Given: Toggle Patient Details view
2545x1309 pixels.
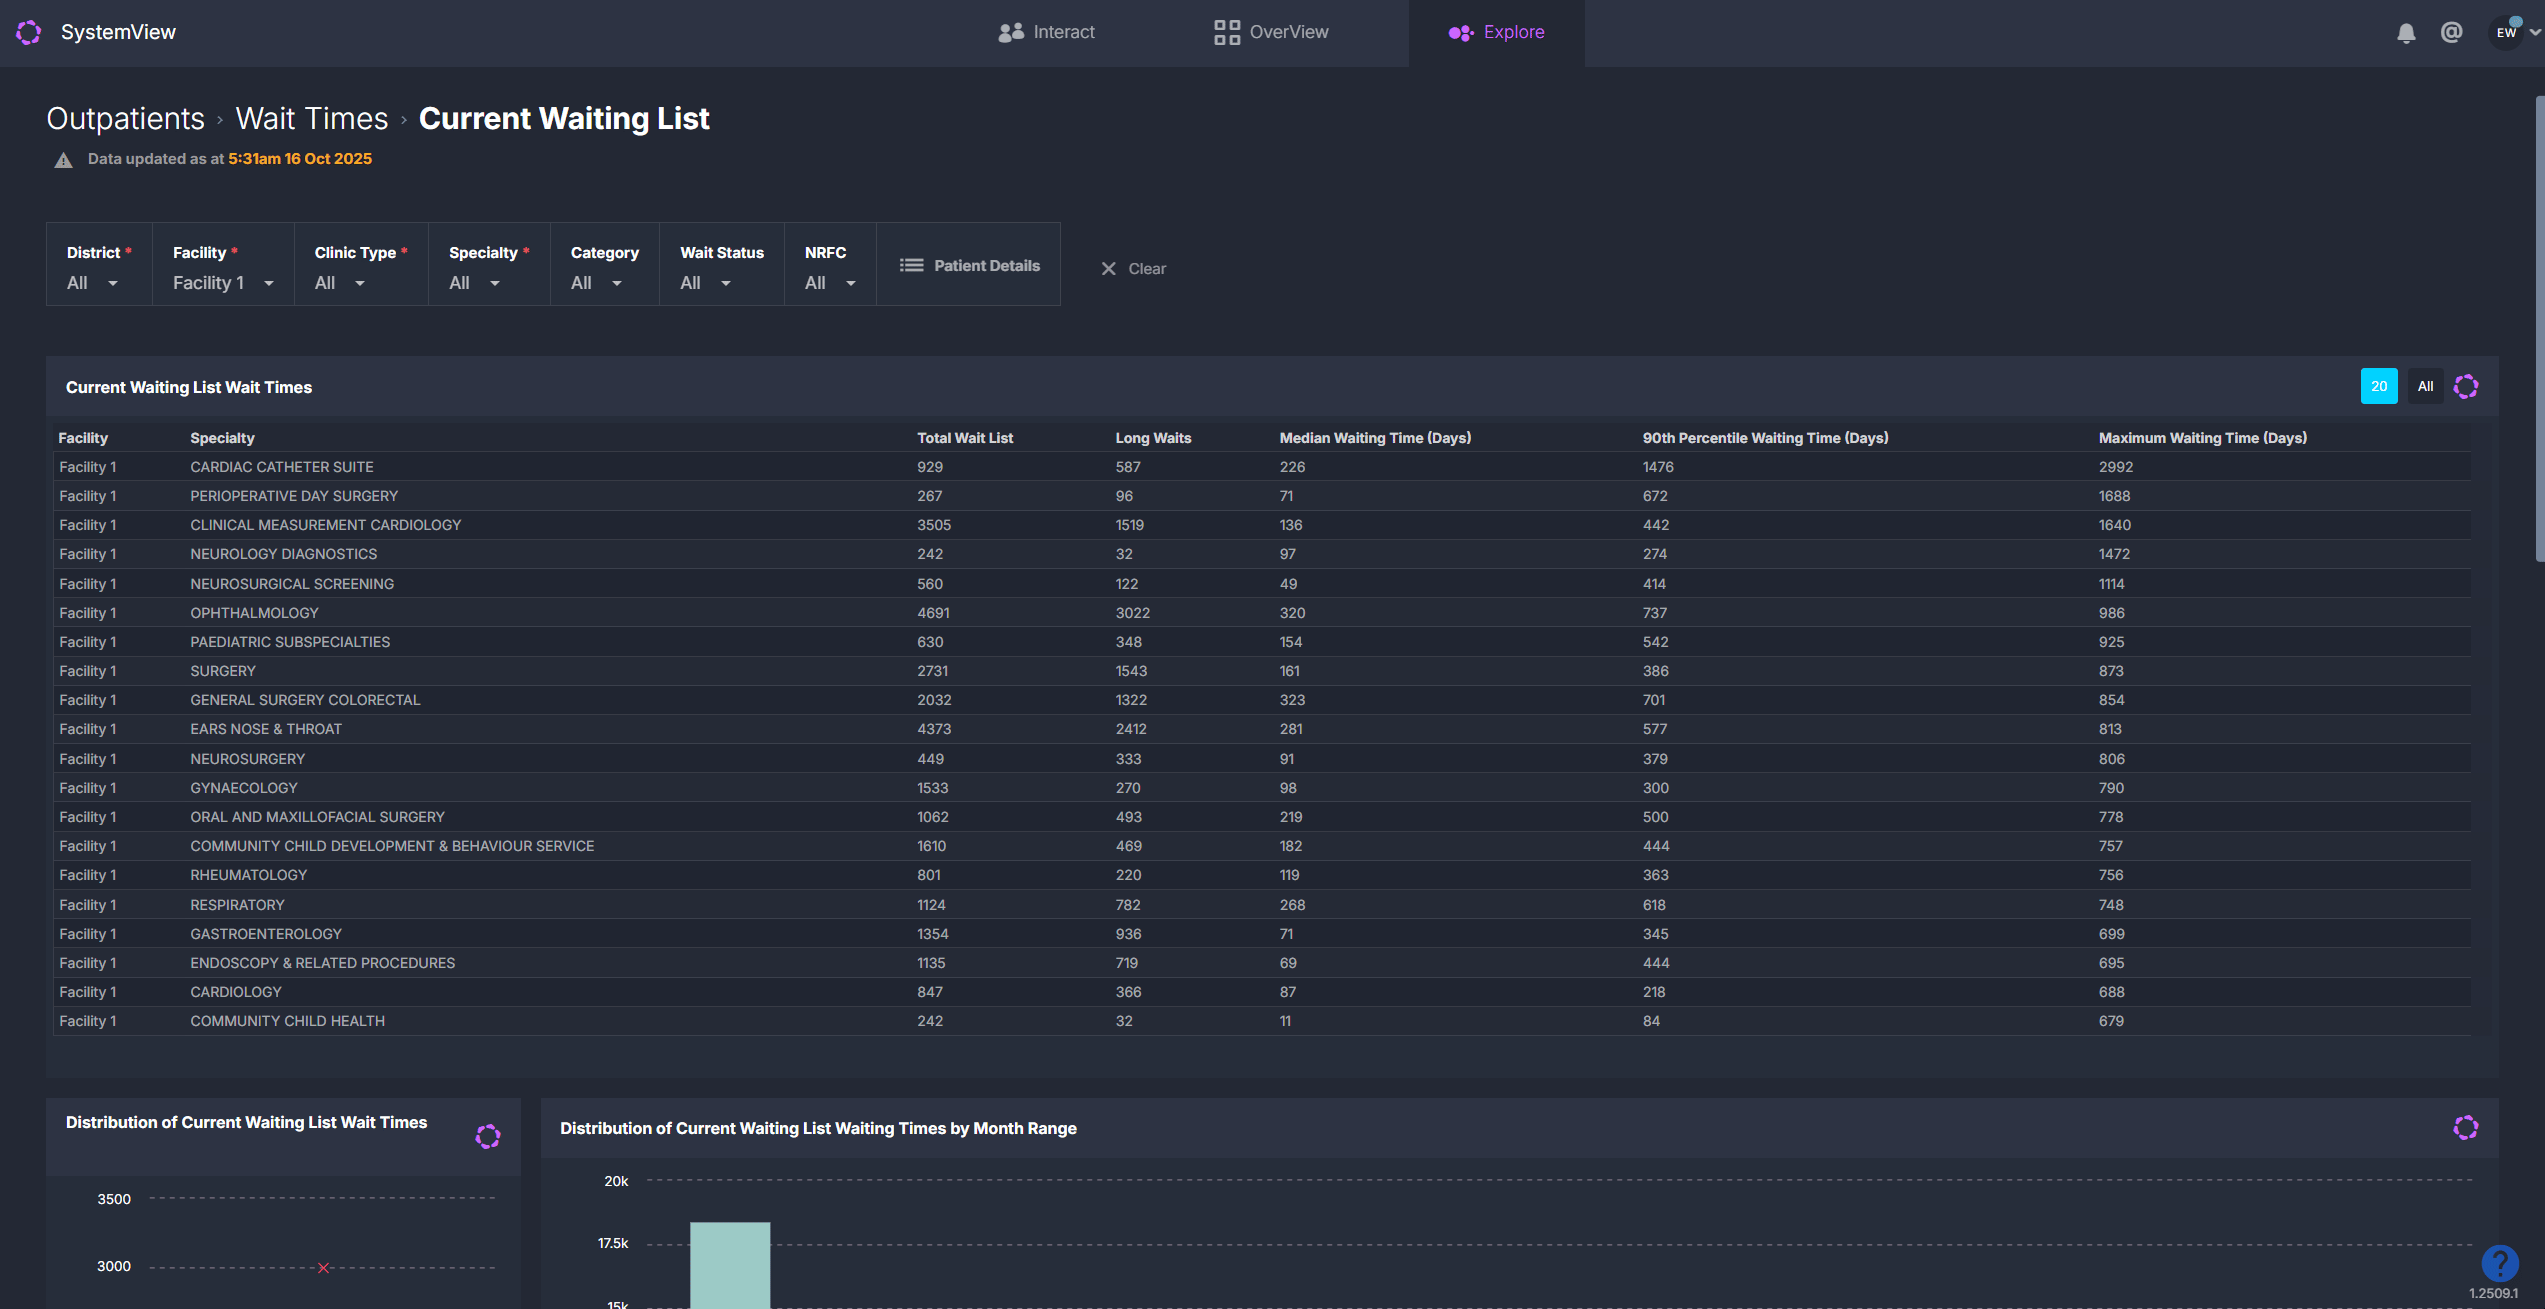Looking at the screenshot, I should pyautogui.click(x=969, y=266).
